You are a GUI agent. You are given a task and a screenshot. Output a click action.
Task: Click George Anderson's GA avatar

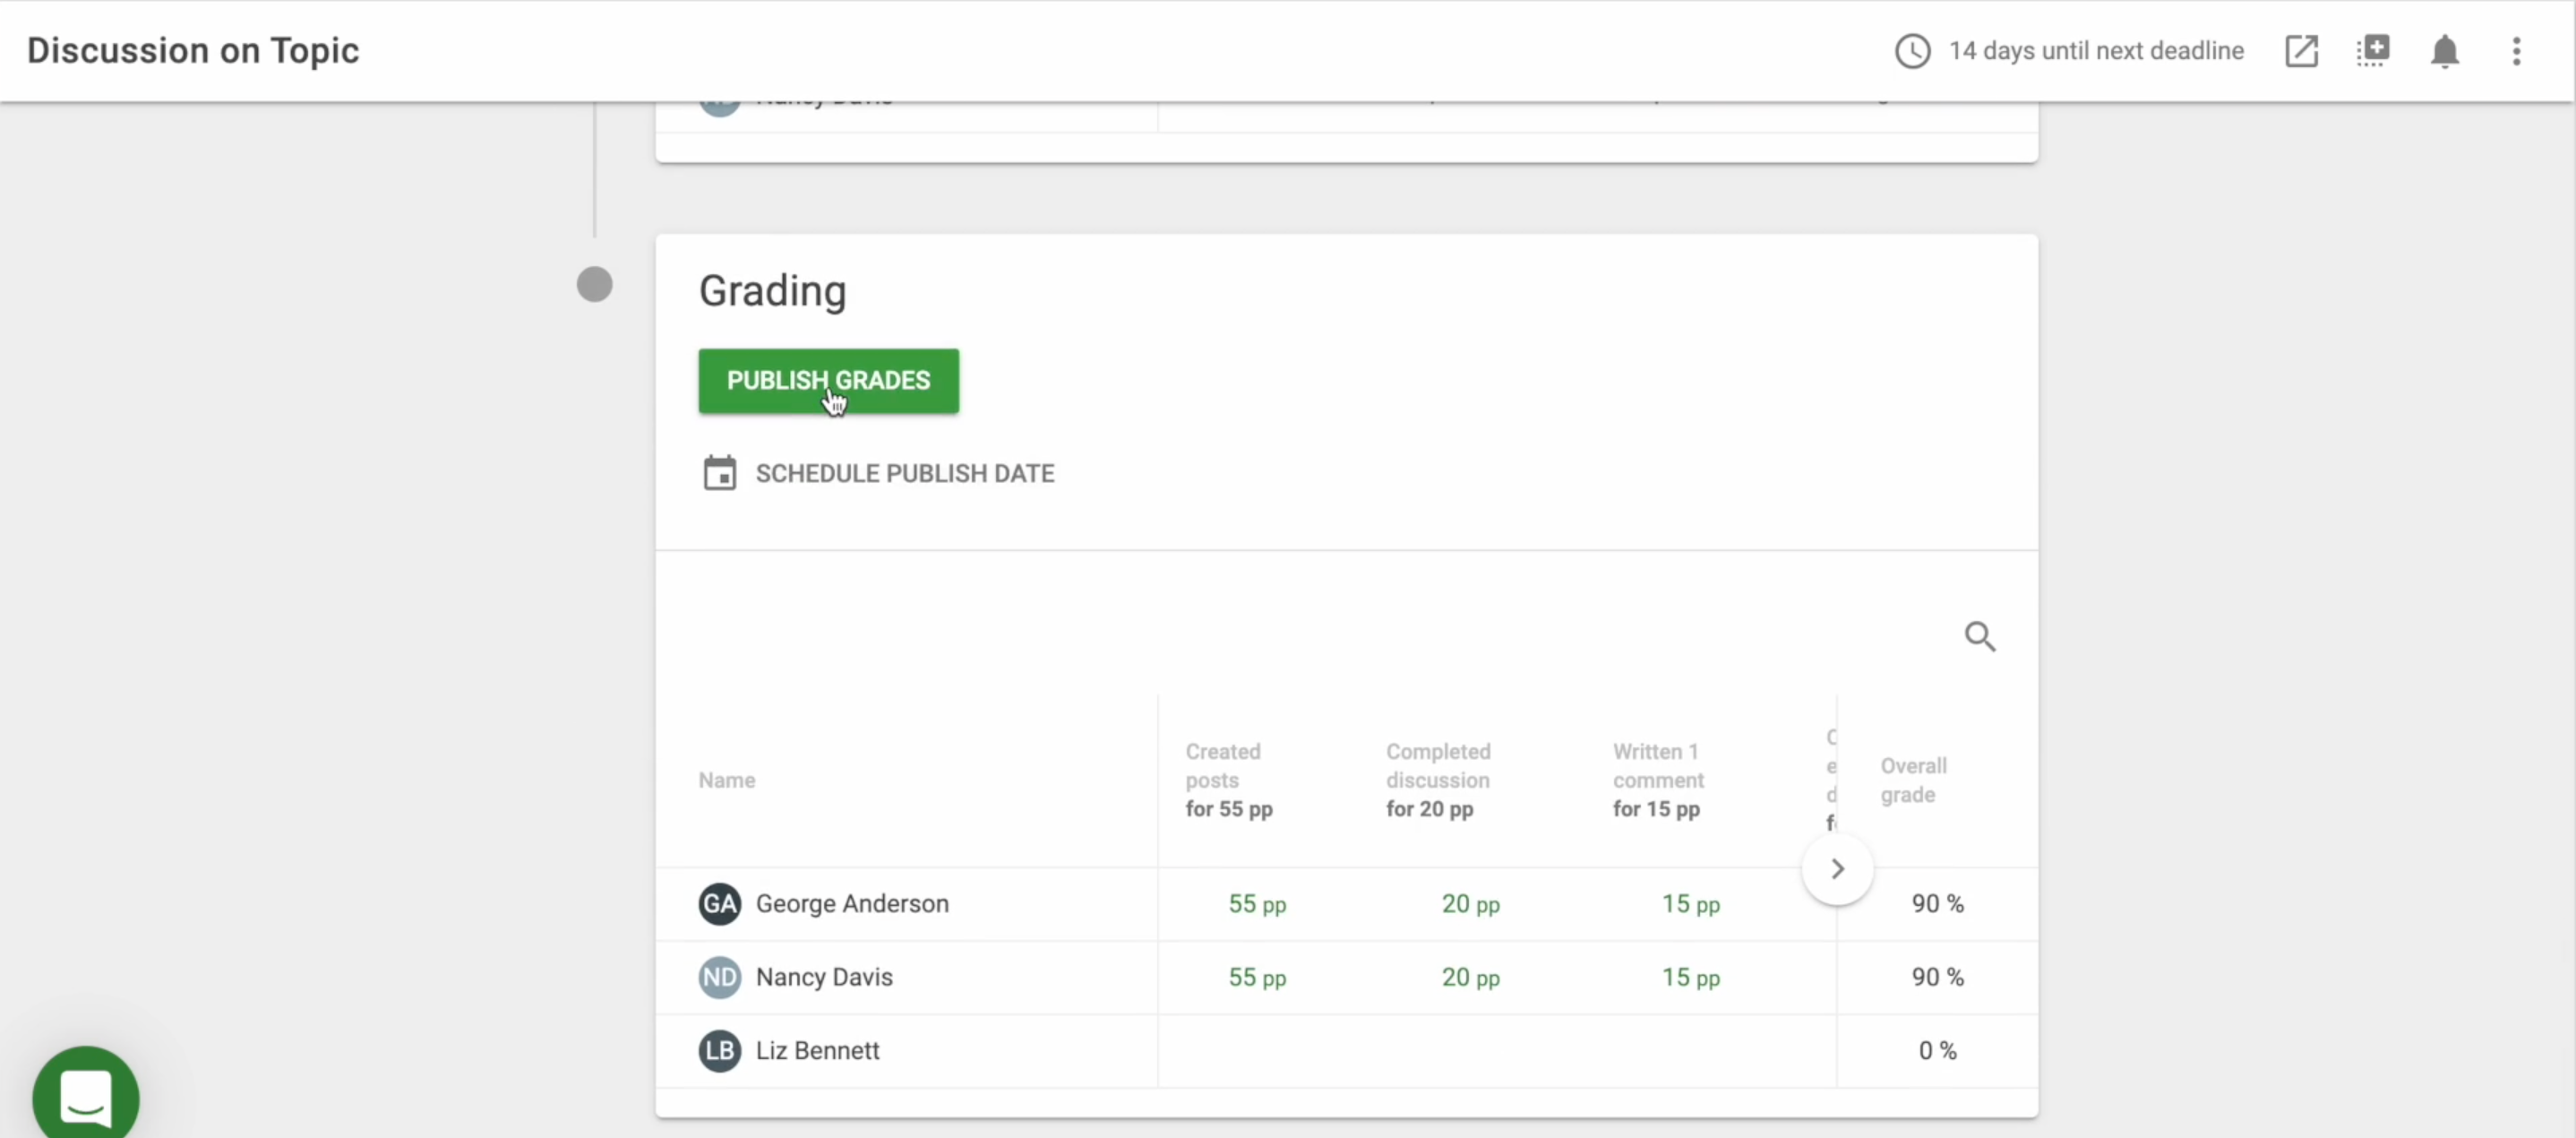pyautogui.click(x=719, y=904)
